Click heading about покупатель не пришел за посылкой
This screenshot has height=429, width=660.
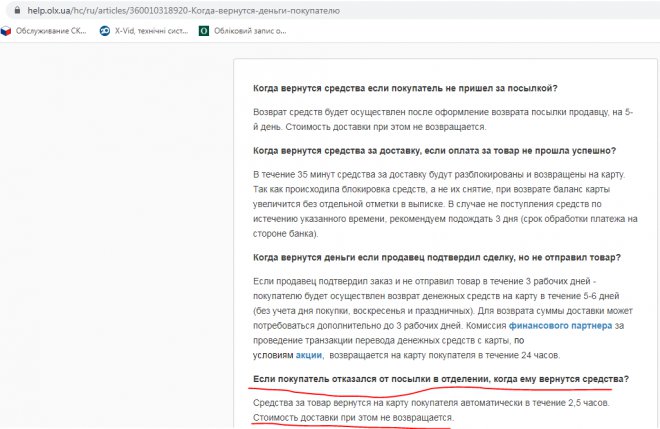pos(405,88)
